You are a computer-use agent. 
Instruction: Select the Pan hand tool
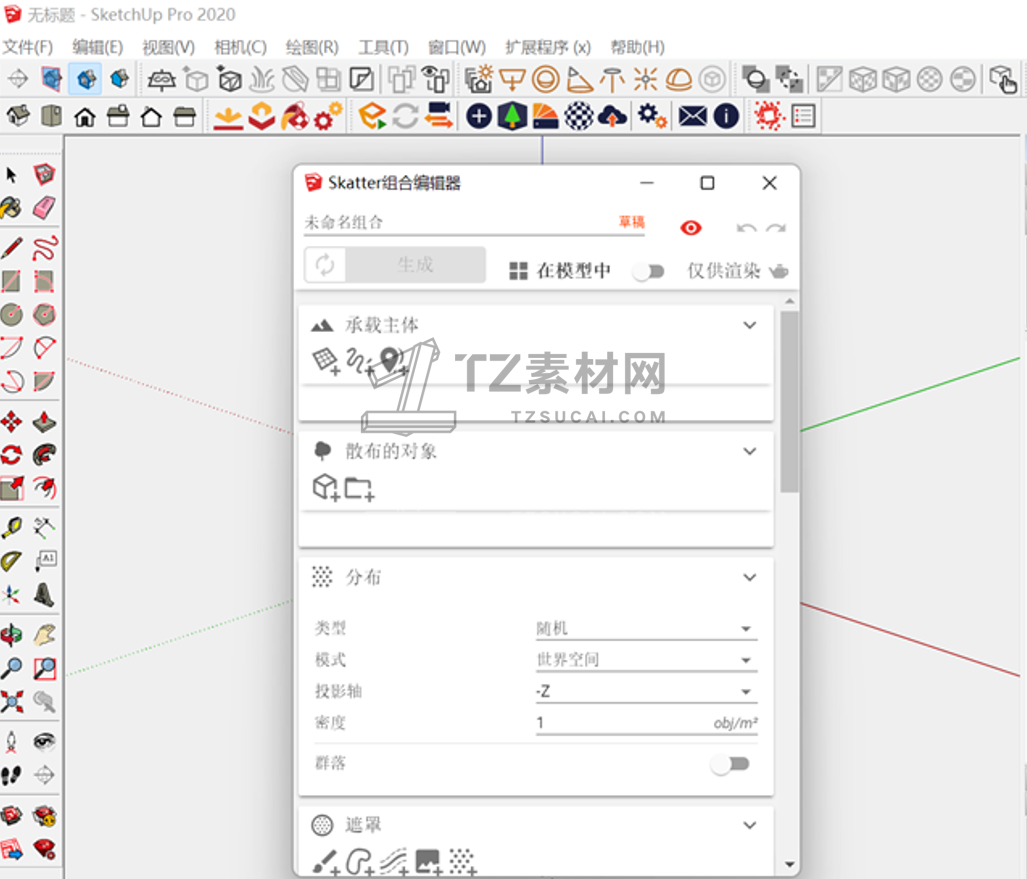[44, 635]
